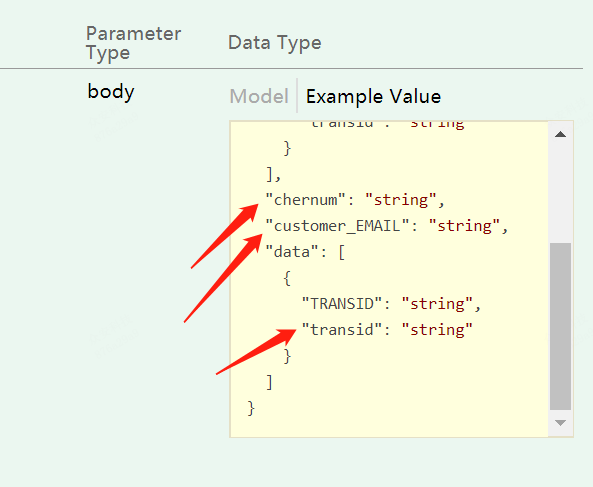Click the closing bracket of data array
Viewport: 593px width, 487px height.
269,382
